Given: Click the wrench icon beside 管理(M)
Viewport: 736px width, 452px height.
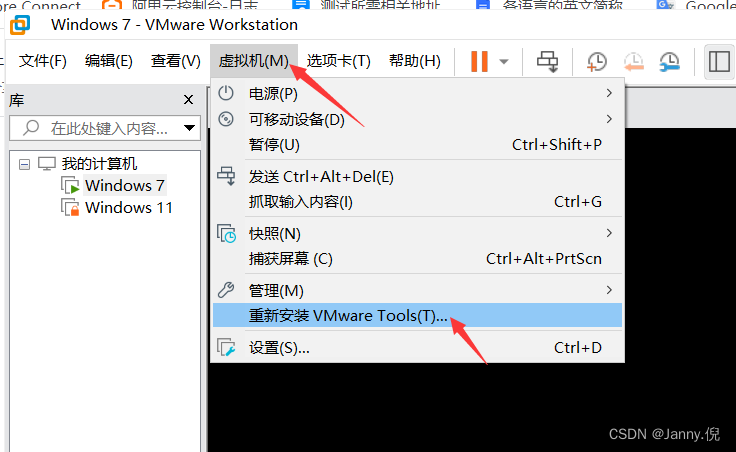Looking at the screenshot, I should (226, 290).
